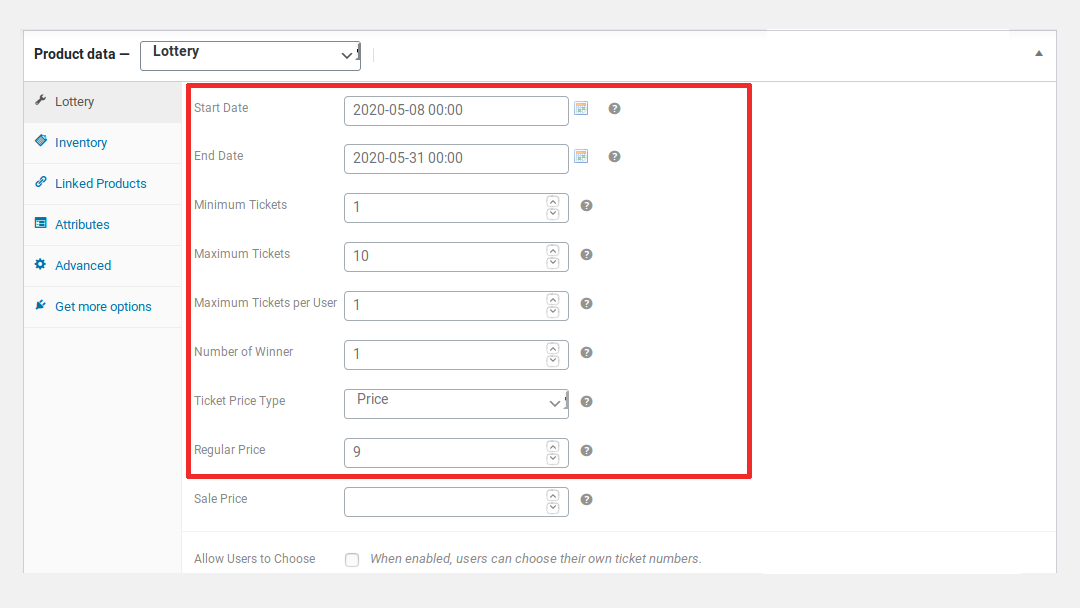1080x608 pixels.
Task: Show help tooltip for End Date
Action: [614, 157]
